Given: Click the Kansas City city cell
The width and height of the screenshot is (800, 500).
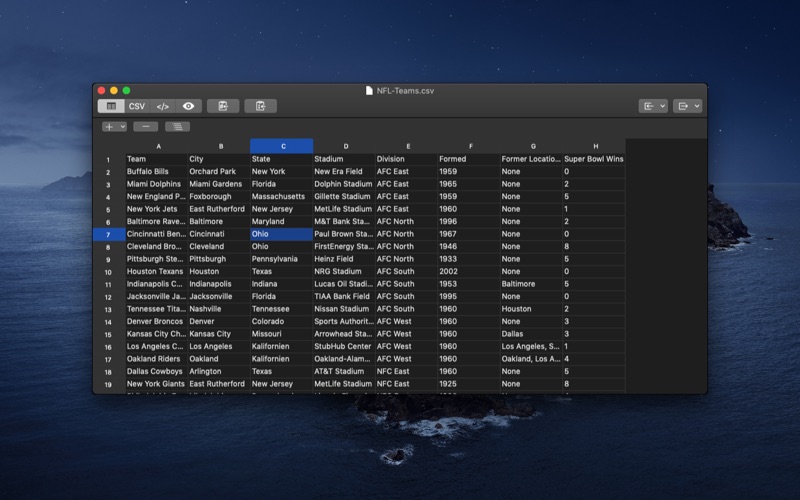Looking at the screenshot, I should coord(219,334).
